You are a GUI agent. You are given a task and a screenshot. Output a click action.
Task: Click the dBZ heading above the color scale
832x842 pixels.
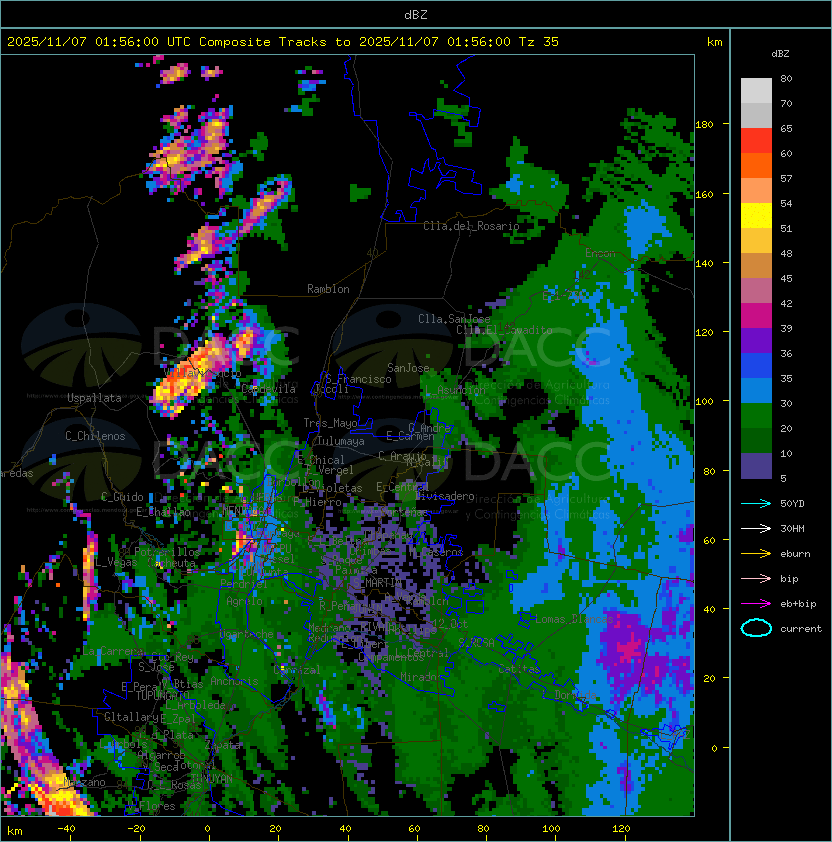click(x=780, y=54)
